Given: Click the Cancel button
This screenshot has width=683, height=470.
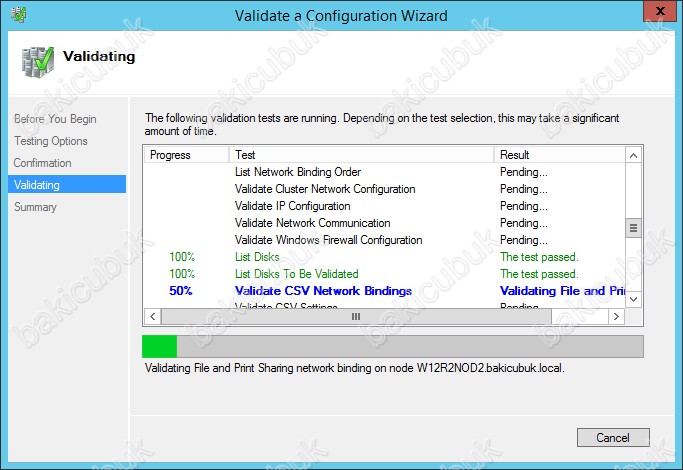Looking at the screenshot, I should click(x=613, y=437).
